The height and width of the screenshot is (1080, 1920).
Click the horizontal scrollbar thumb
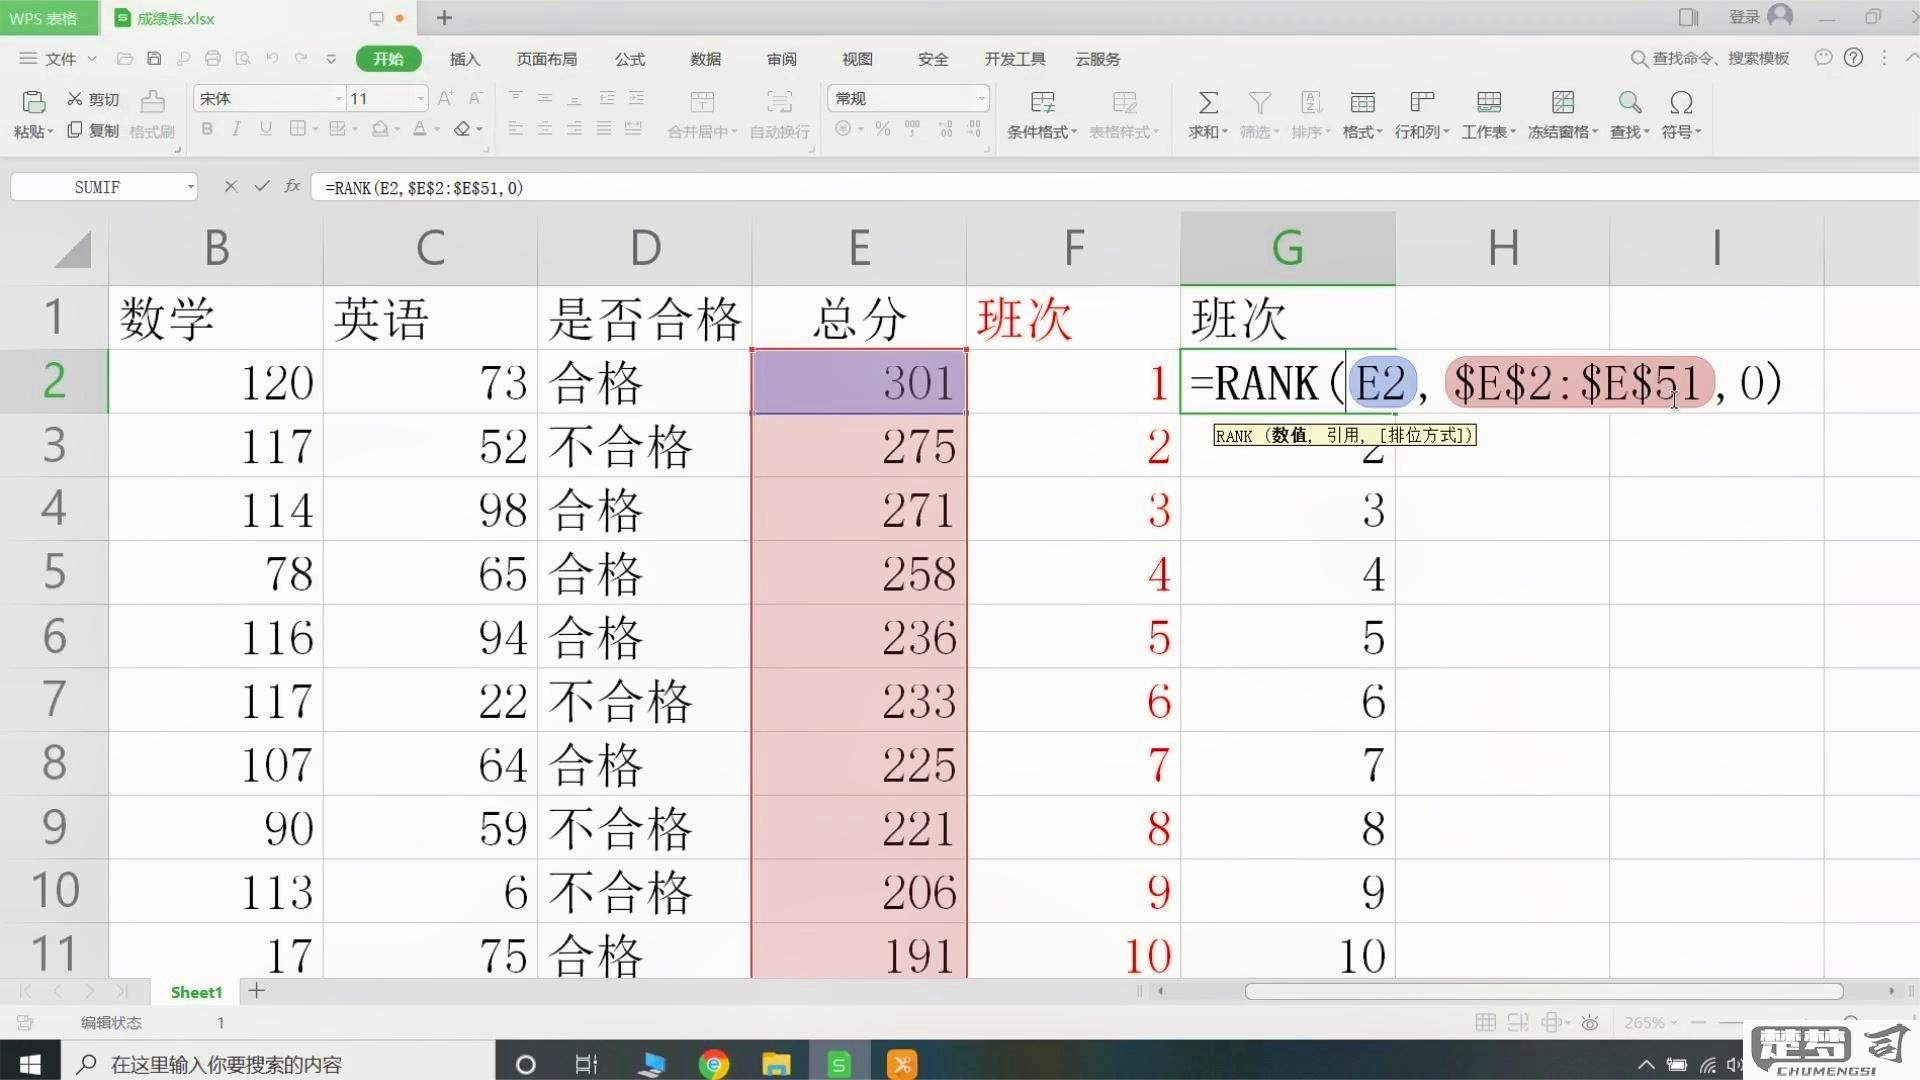point(1543,991)
